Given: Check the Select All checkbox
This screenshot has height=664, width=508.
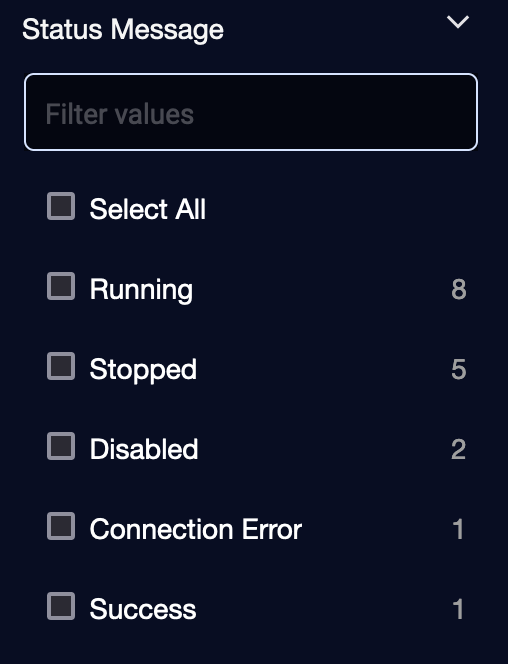Looking at the screenshot, I should [61, 206].
